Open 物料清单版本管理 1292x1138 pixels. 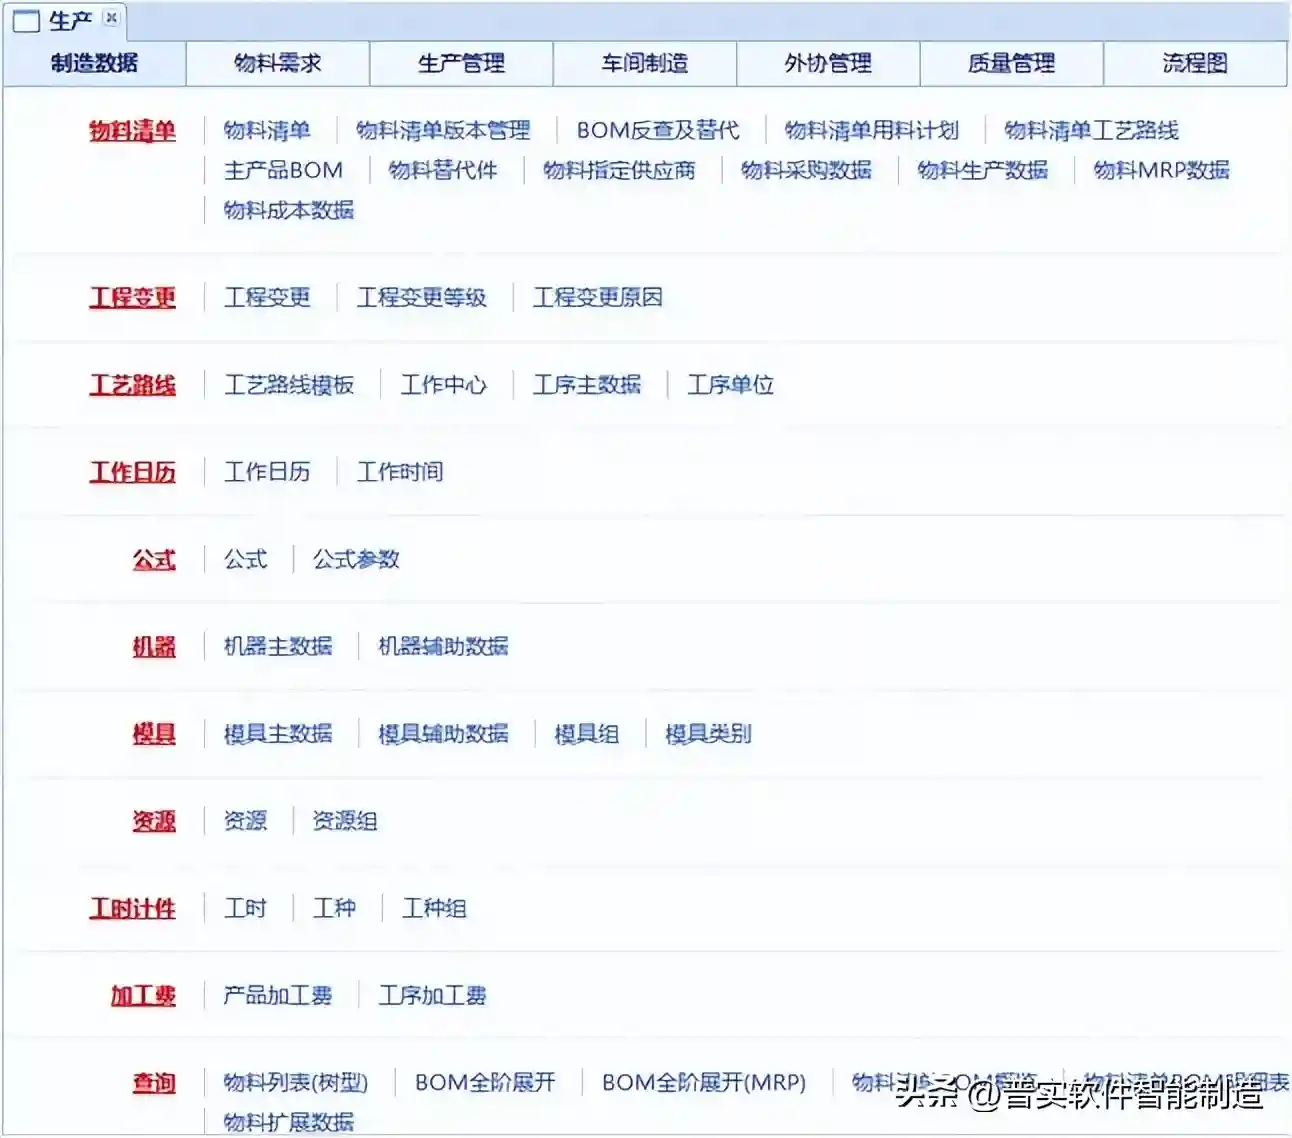click(x=442, y=131)
